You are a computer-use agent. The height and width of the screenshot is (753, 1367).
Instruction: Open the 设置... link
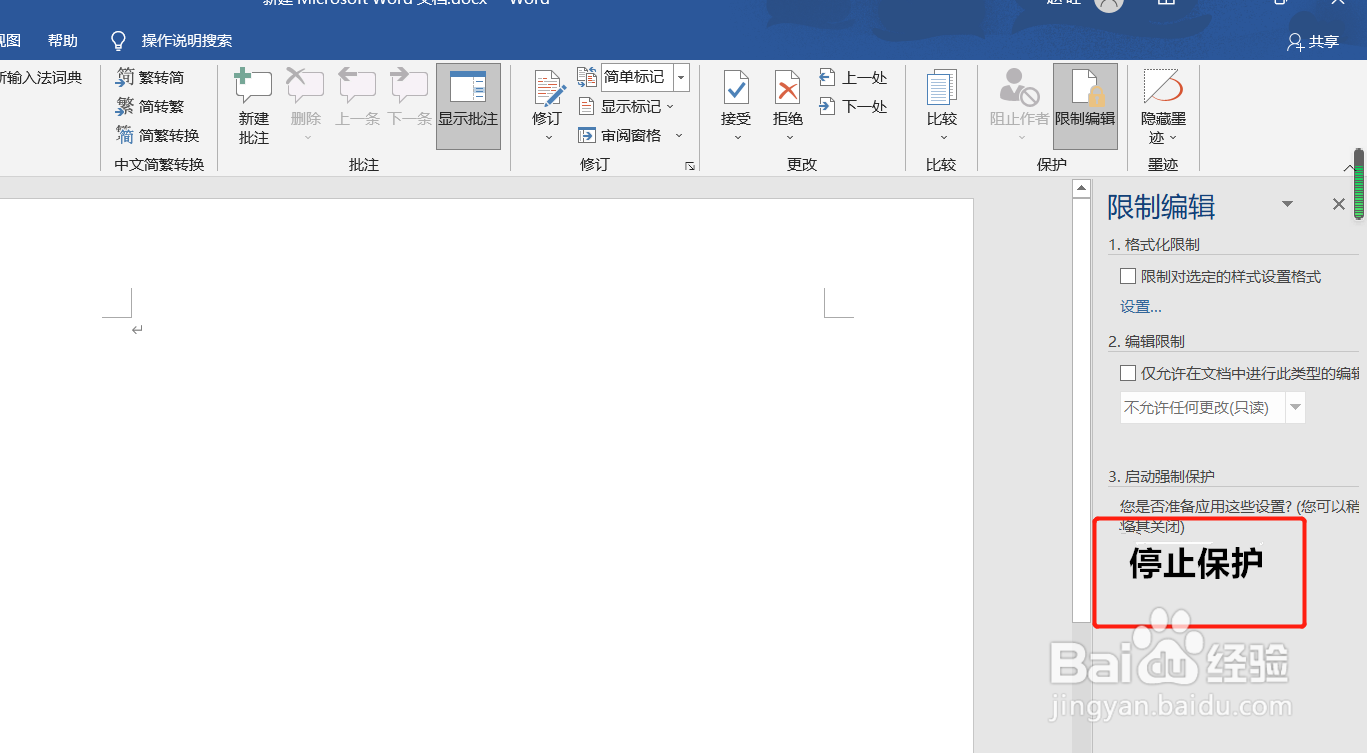[x=1141, y=307]
